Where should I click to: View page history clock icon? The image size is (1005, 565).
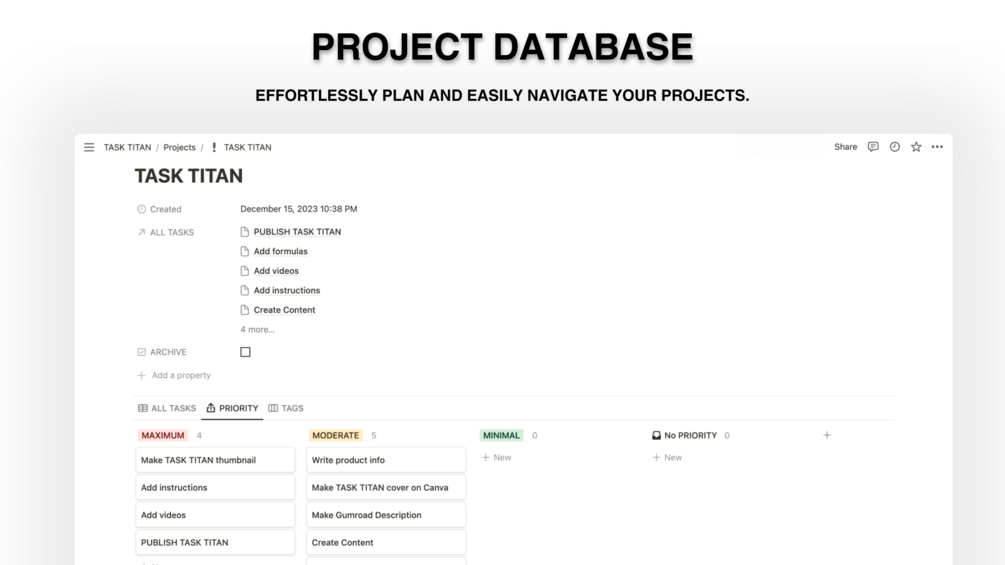coord(895,147)
